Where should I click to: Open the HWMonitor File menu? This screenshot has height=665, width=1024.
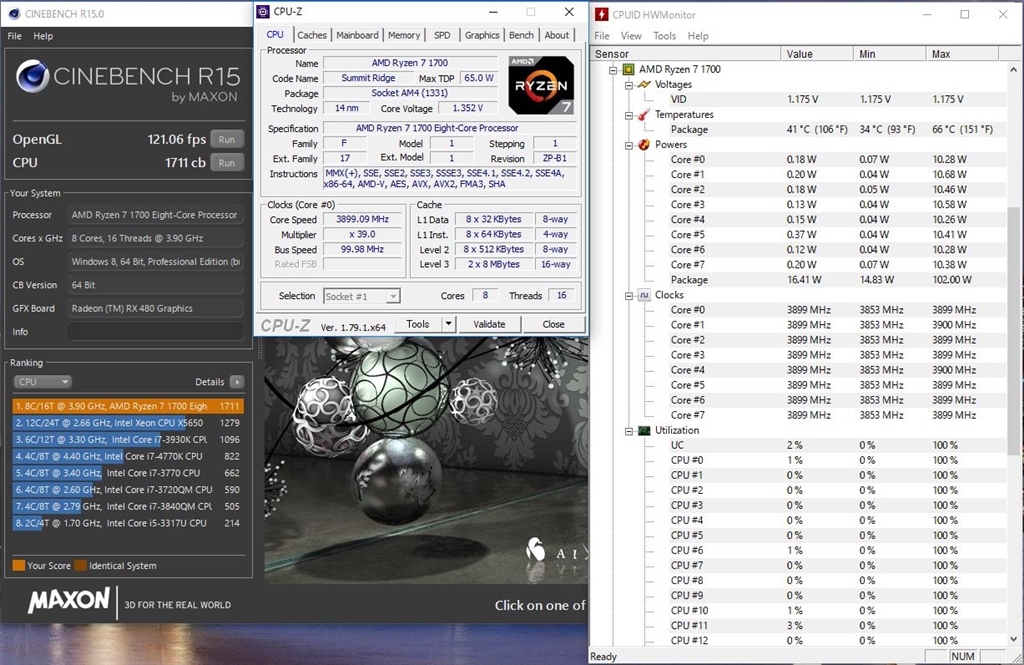(601, 36)
